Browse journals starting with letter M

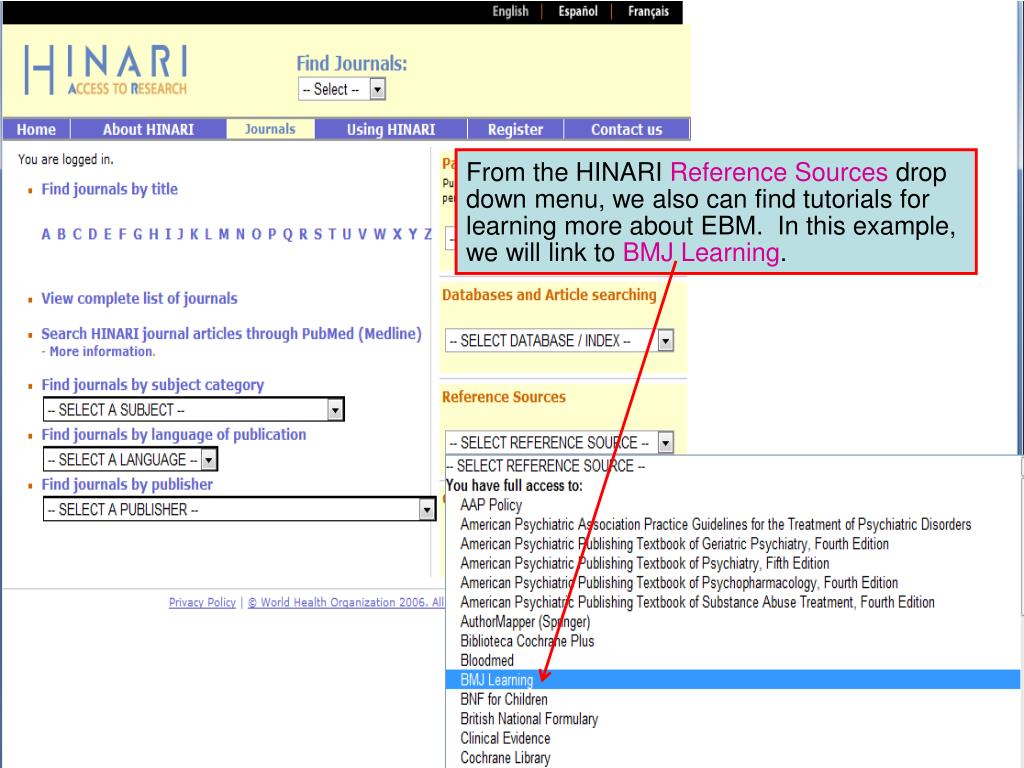click(224, 234)
